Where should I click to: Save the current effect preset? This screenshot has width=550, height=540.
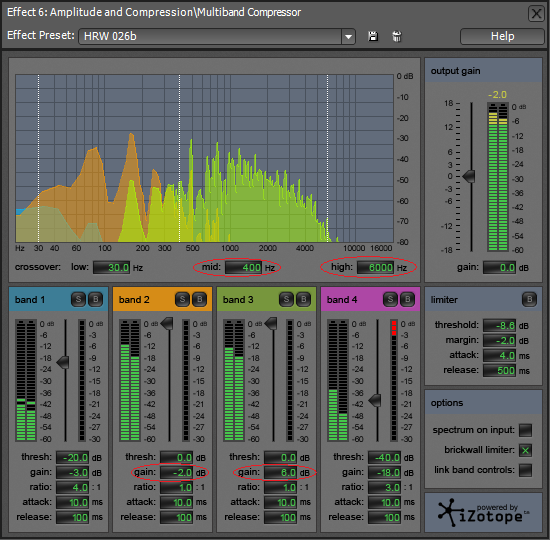tap(373, 36)
